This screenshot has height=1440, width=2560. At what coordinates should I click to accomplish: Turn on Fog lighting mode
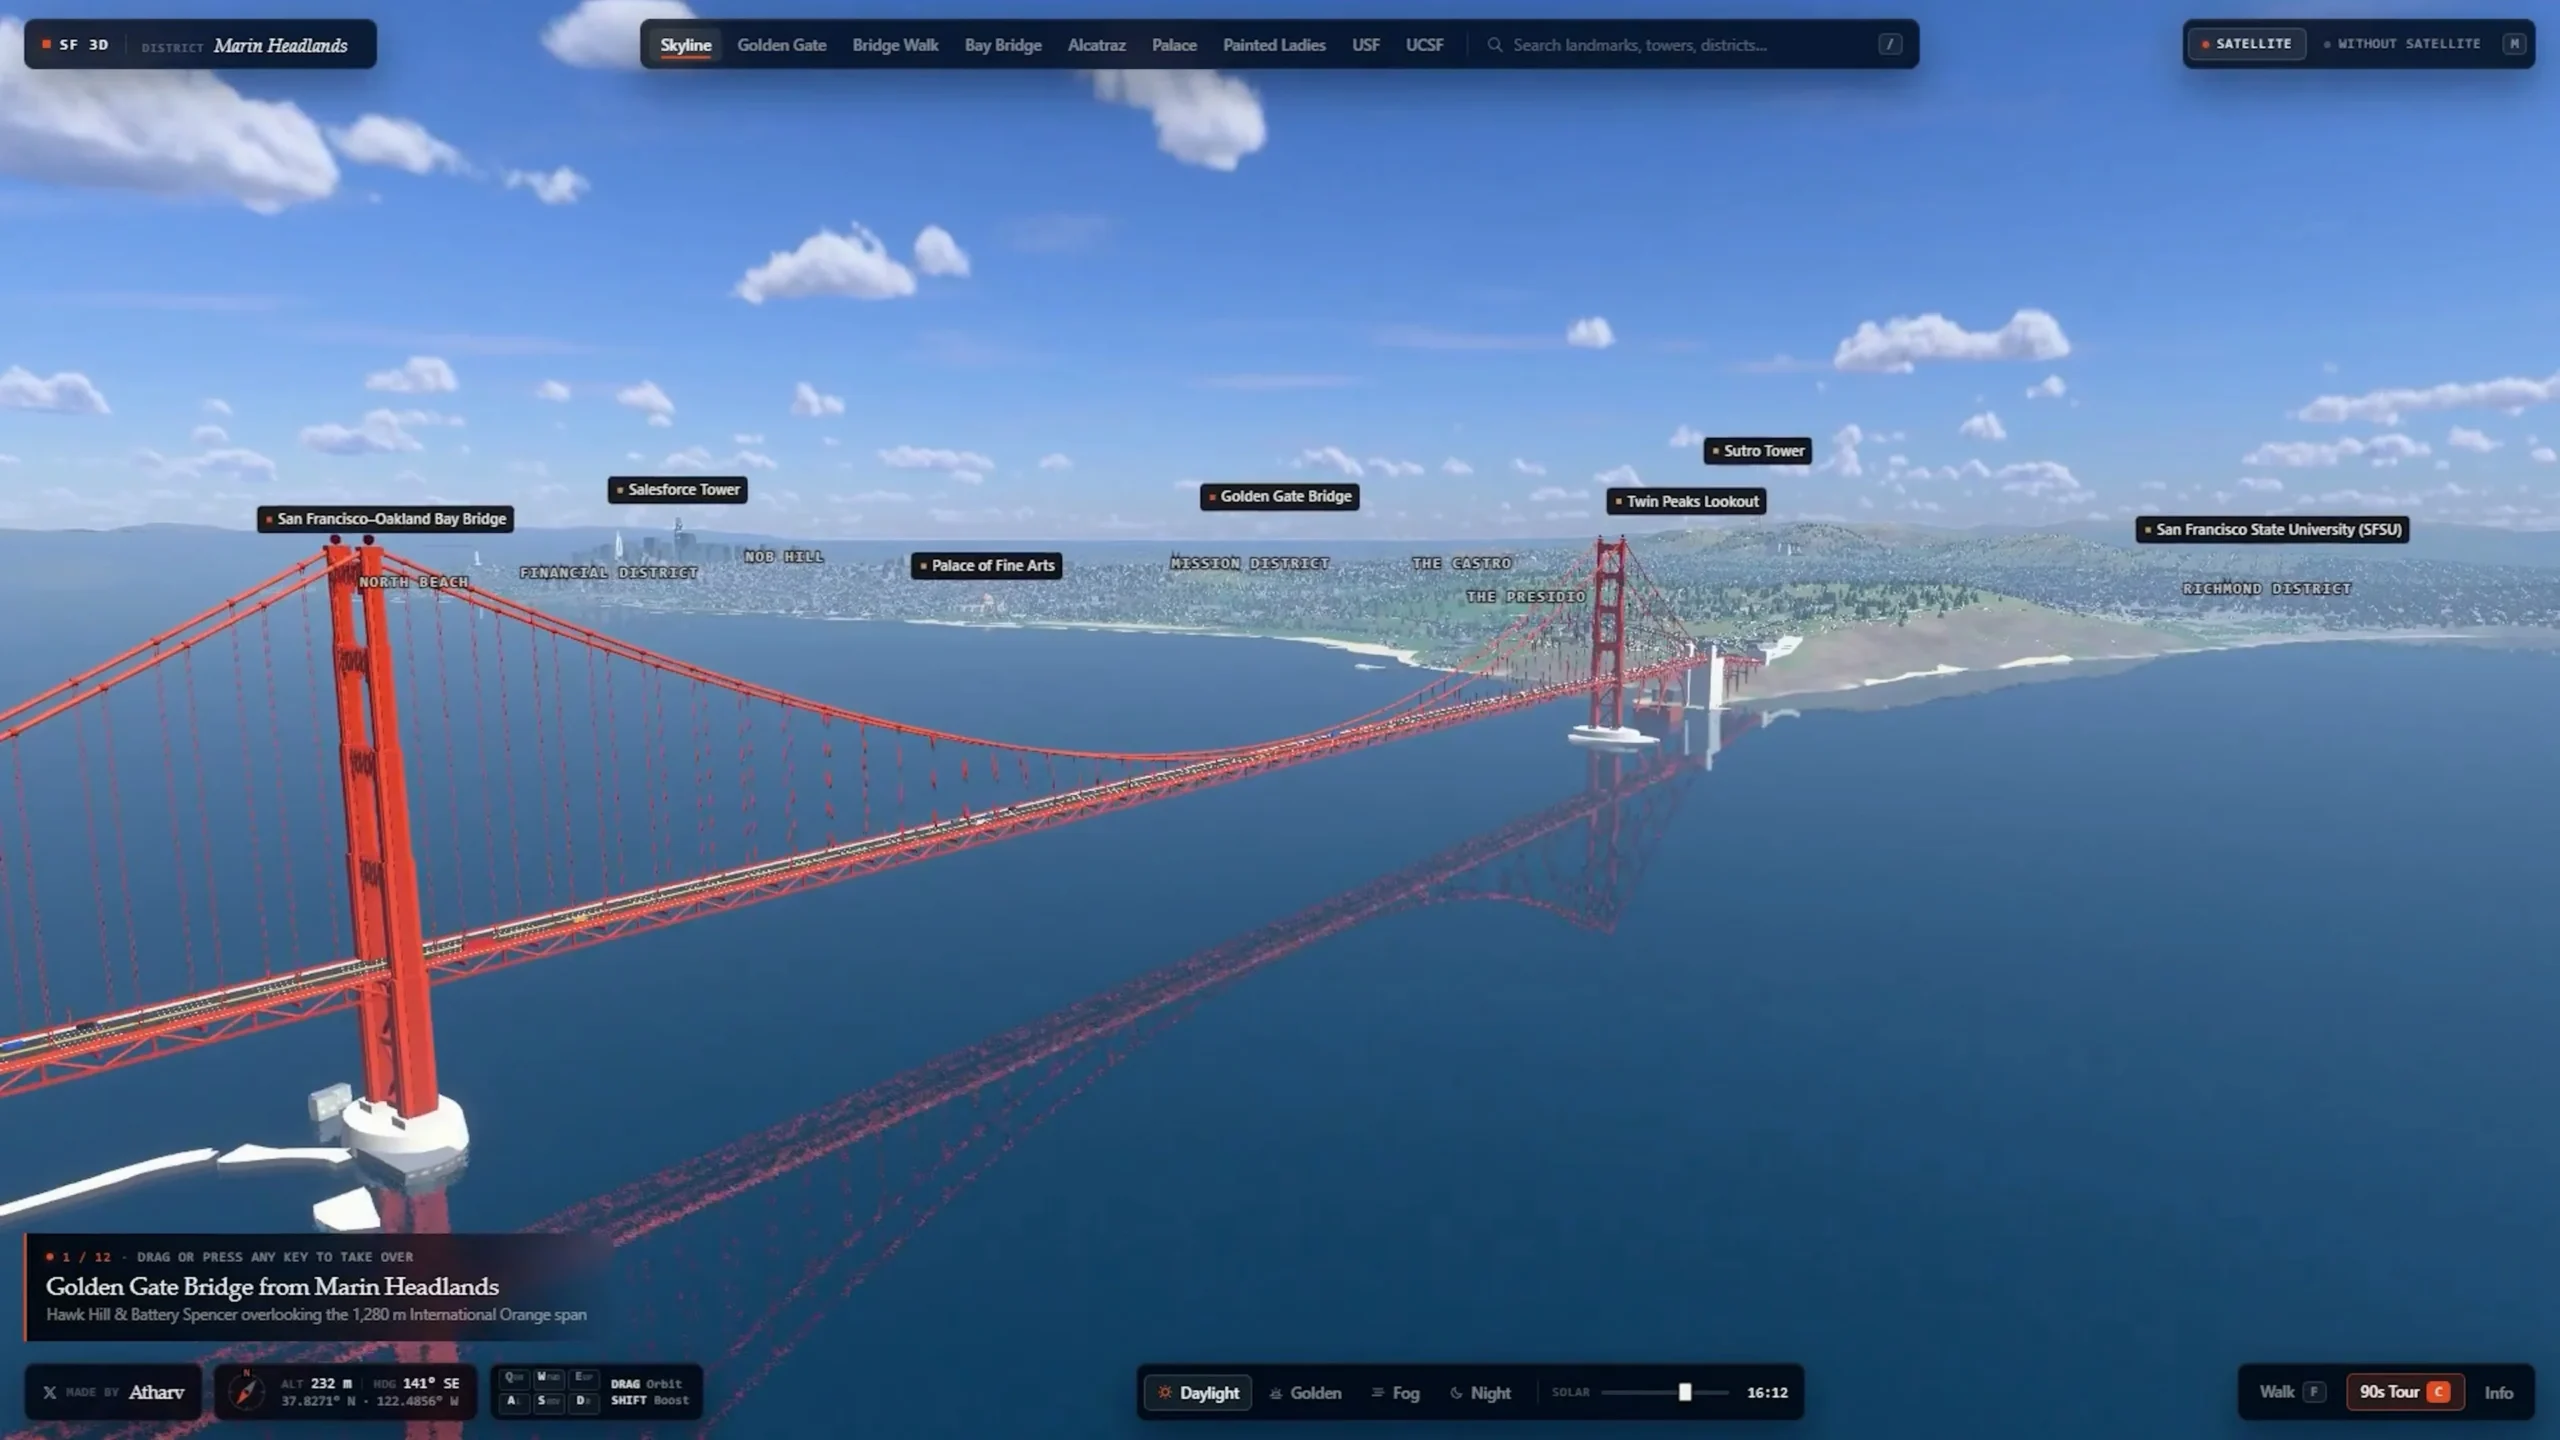pos(1395,1393)
